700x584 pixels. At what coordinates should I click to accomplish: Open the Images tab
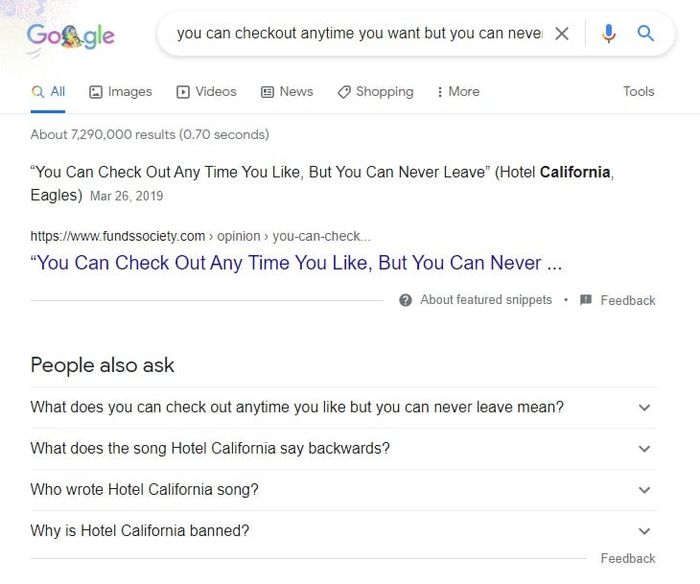coord(121,92)
